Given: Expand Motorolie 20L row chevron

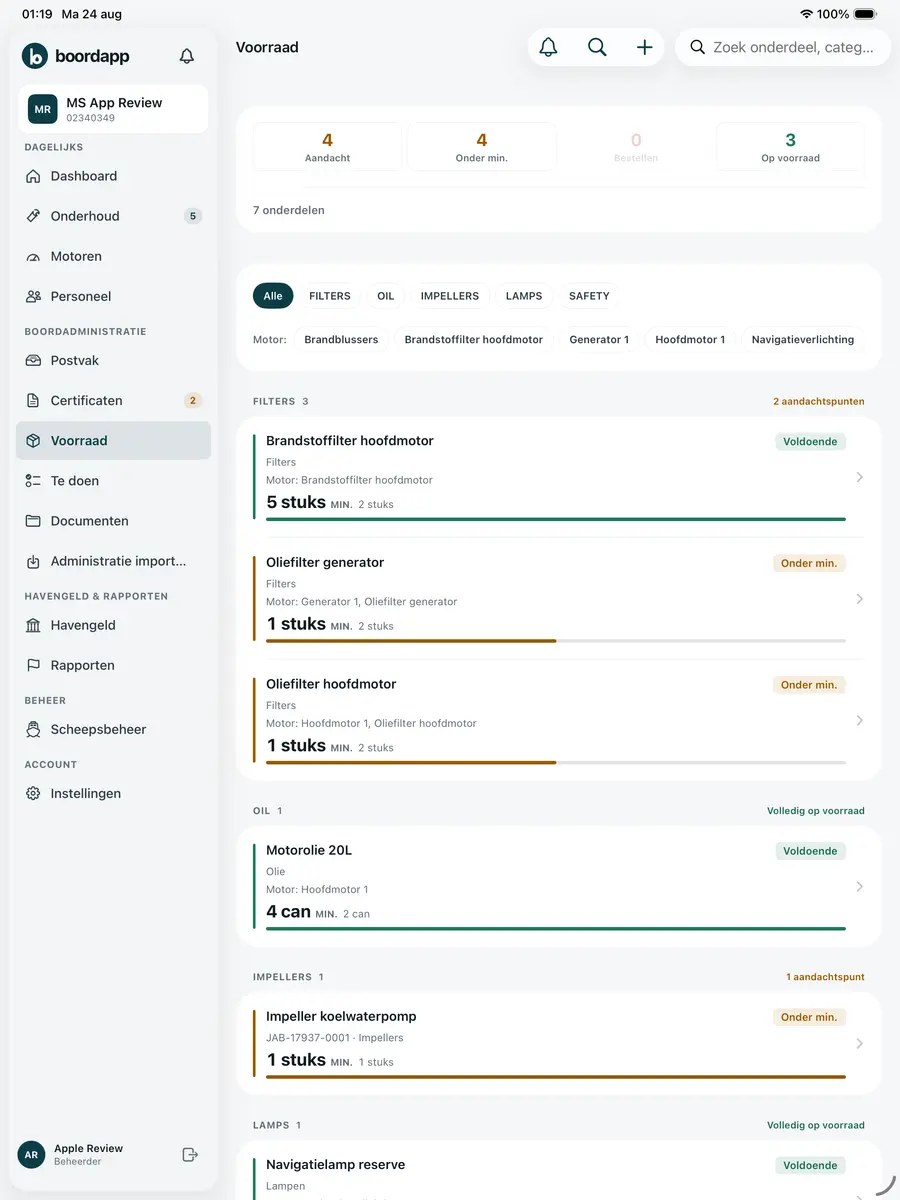Looking at the screenshot, I should 860,886.
